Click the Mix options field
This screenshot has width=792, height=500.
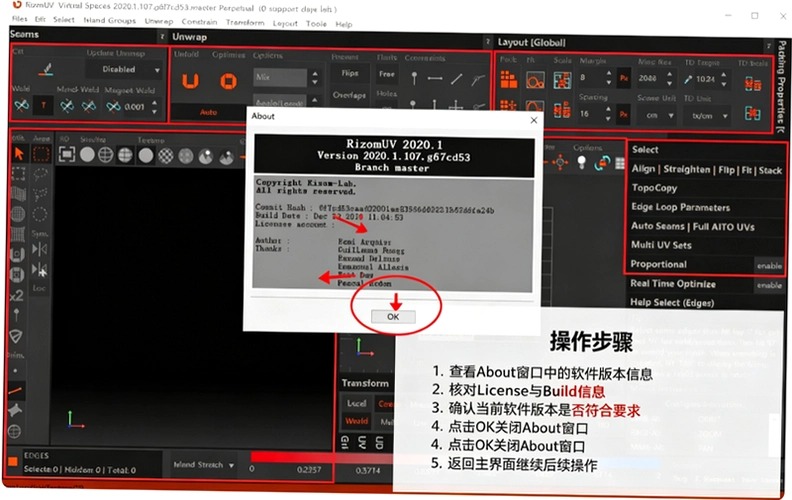[x=280, y=77]
